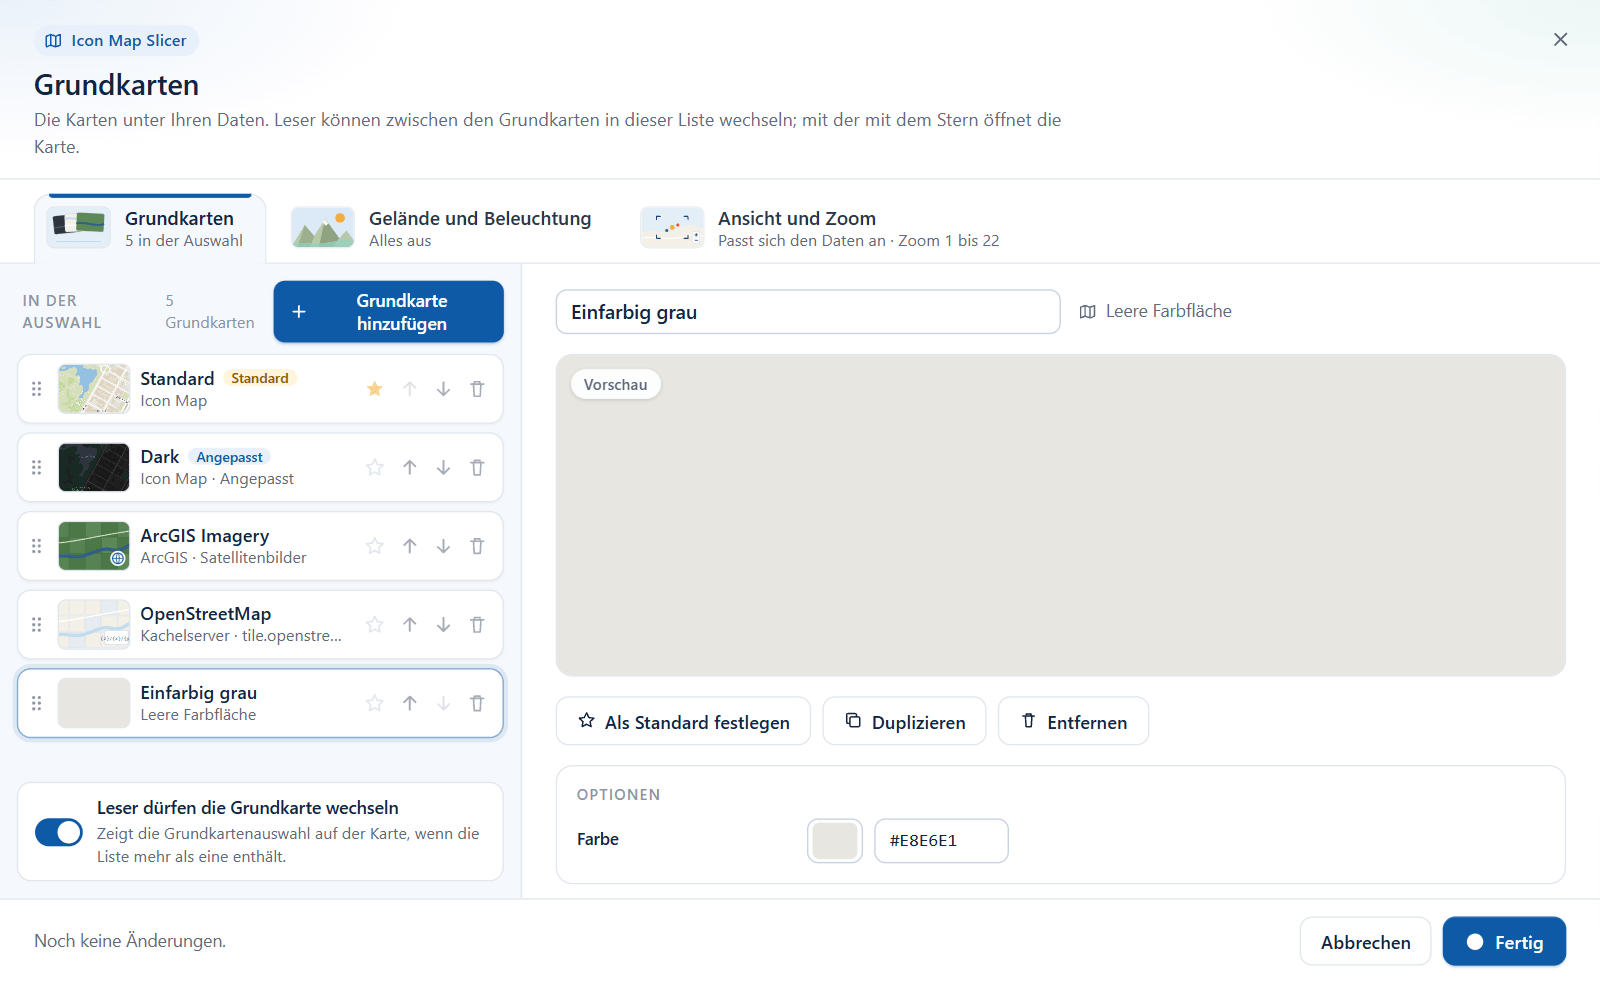This screenshot has width=1600, height=982.
Task: Close the Grundkarten dialog
Action: pos(1560,40)
